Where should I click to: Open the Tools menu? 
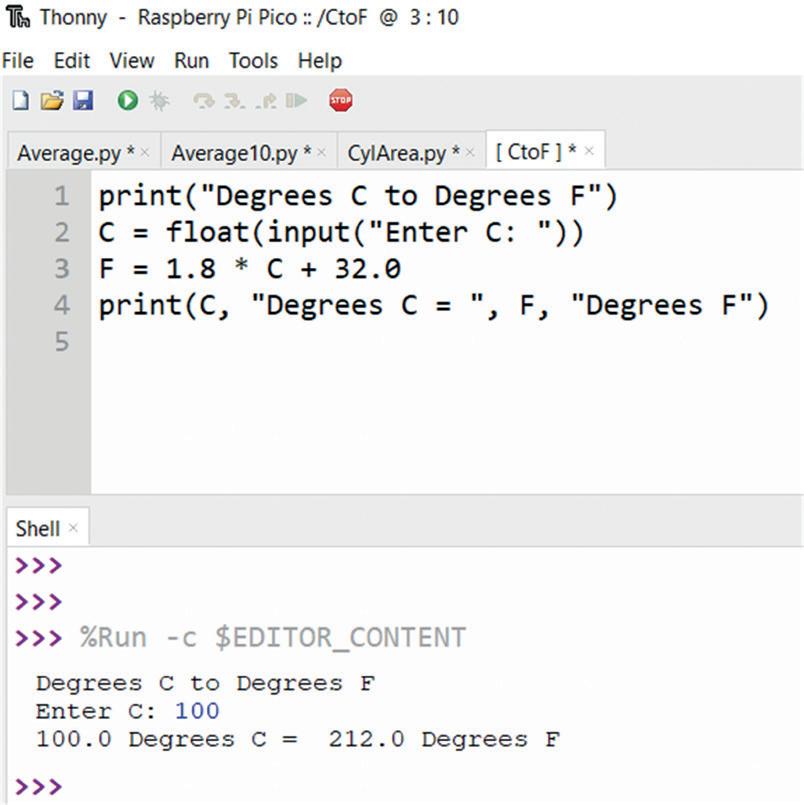pyautogui.click(x=253, y=61)
